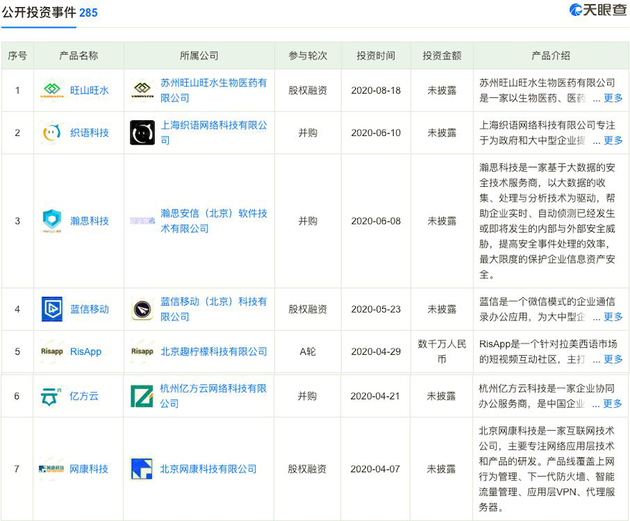
Task: Click the 蓝信移动 blue product logo
Action: [52, 309]
